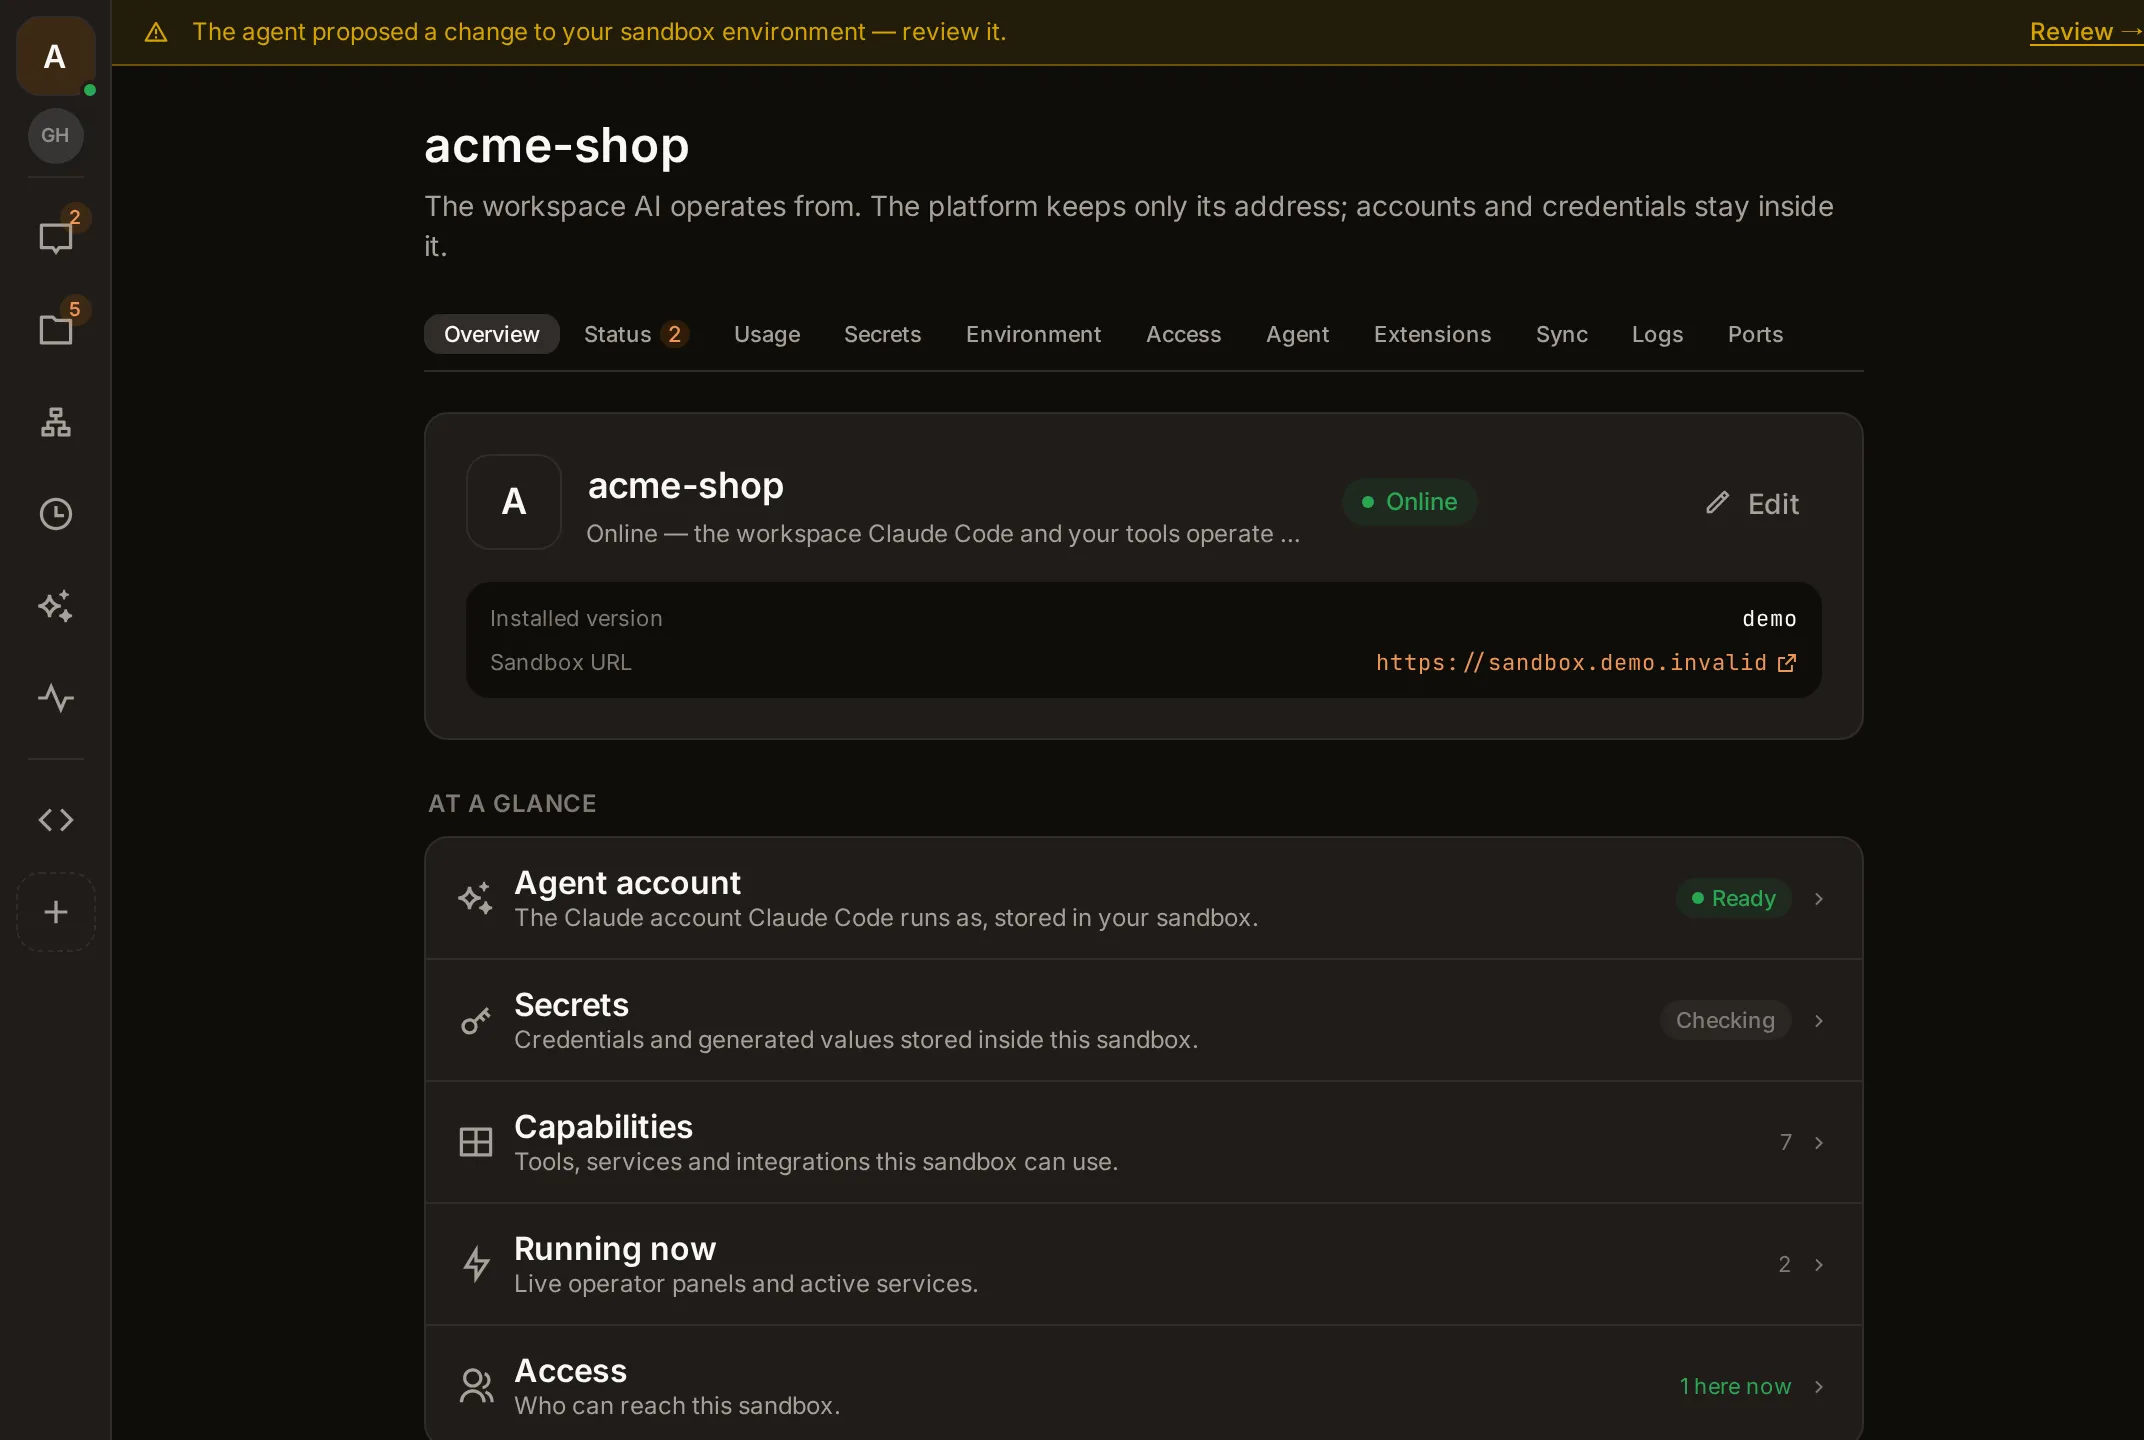Switch to the Extensions tab
2144x1440 pixels.
click(x=1432, y=334)
